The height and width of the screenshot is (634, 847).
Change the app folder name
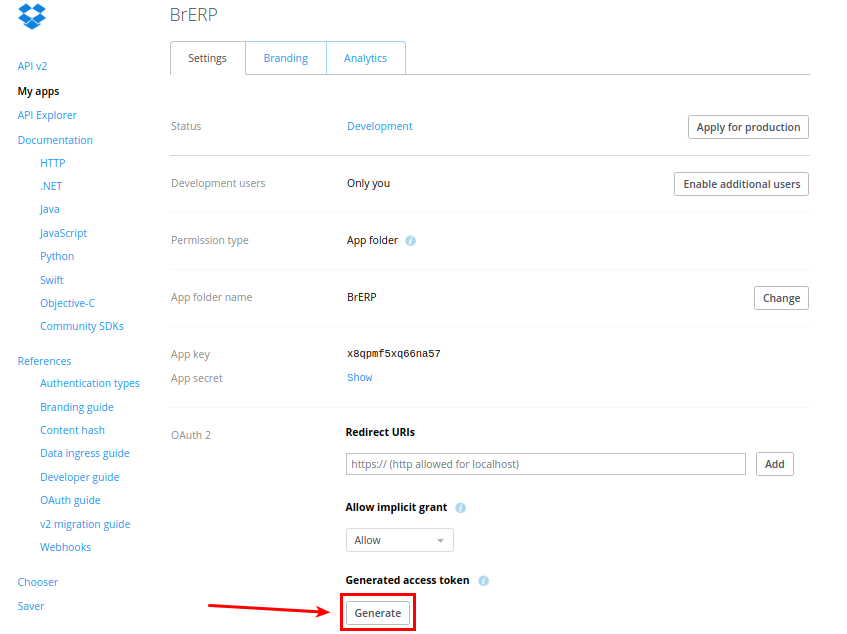(781, 298)
